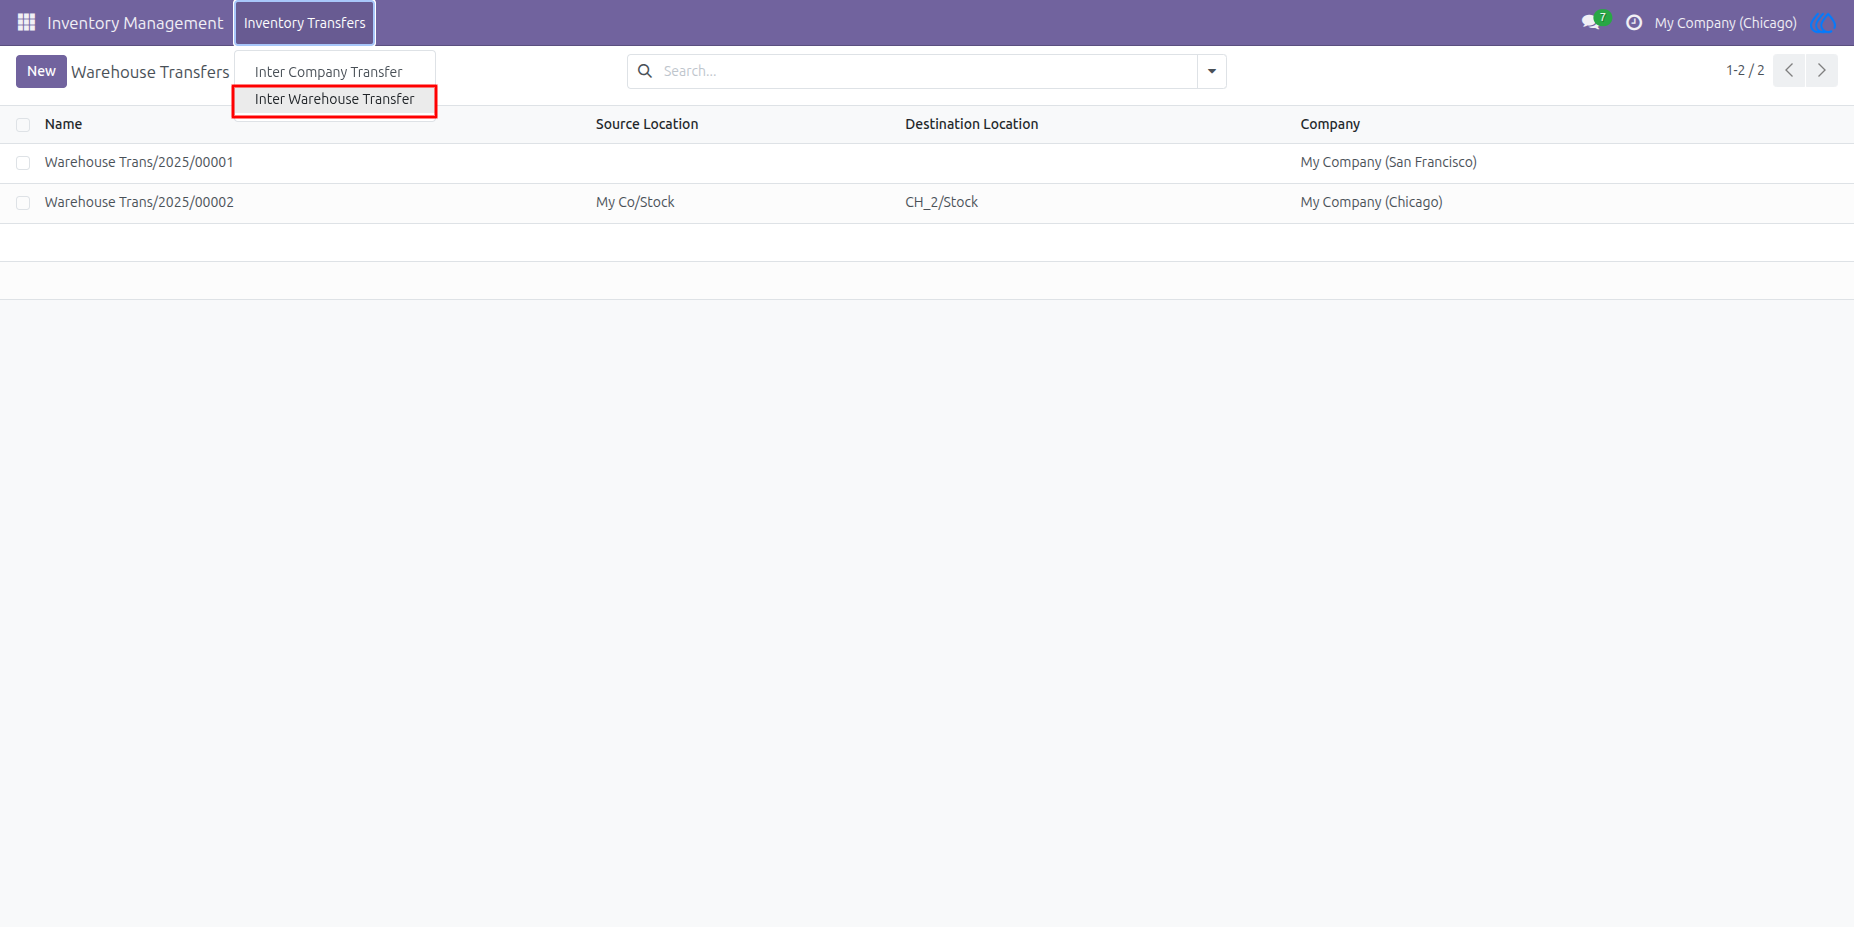Open the messages conversation icon
Screen dimensions: 1854x927
[1590, 22]
